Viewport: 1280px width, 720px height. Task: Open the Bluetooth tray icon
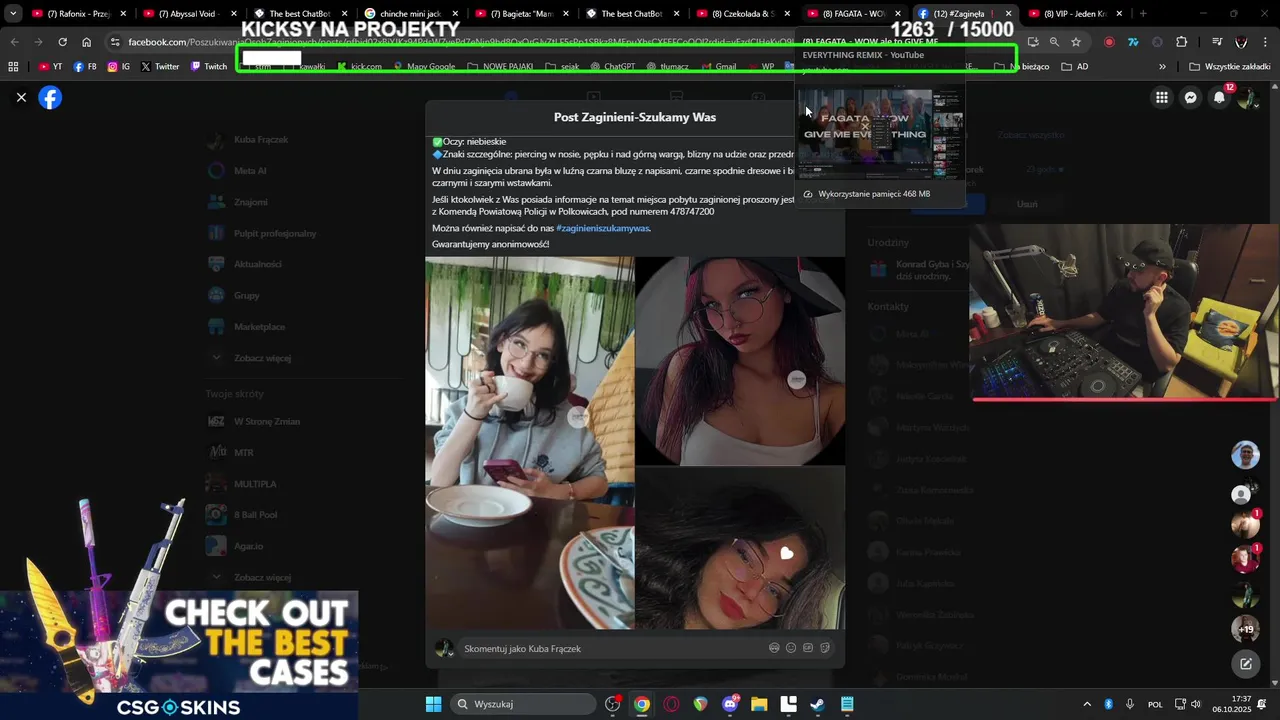1108,704
